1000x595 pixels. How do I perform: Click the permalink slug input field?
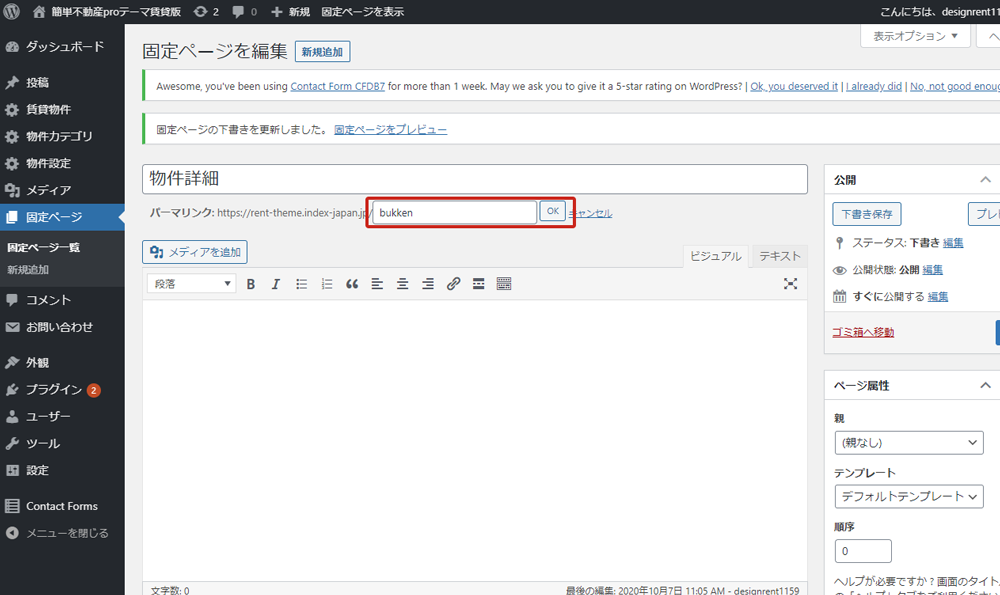tap(455, 212)
